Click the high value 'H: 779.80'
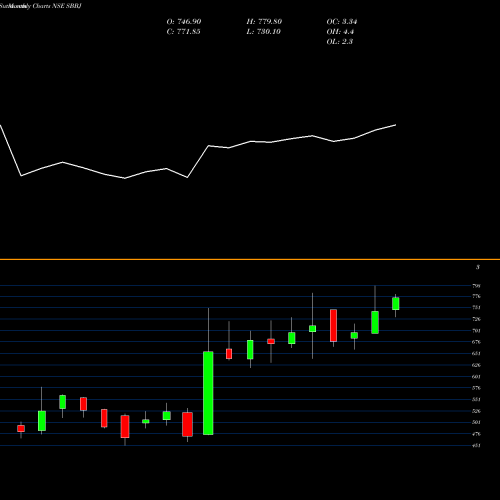The image size is (500, 500). [264, 22]
